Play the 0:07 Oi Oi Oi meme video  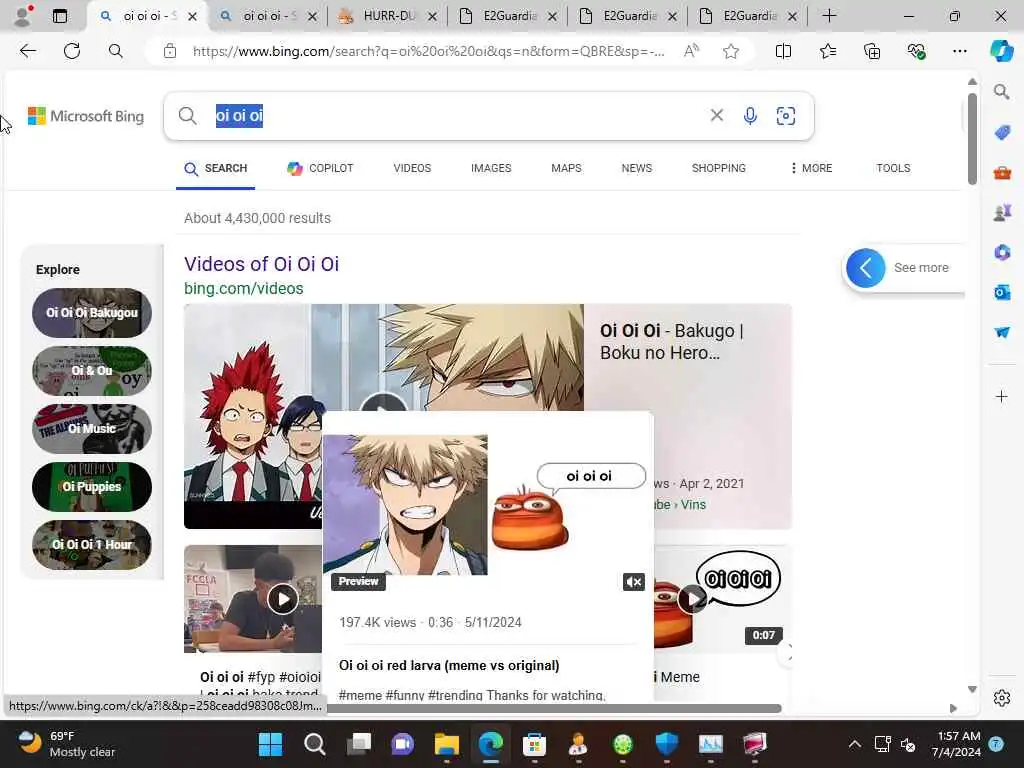click(x=692, y=598)
